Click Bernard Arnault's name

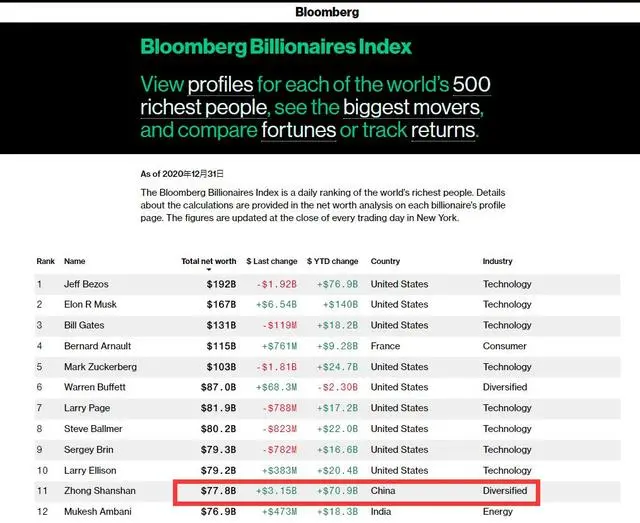(97, 346)
